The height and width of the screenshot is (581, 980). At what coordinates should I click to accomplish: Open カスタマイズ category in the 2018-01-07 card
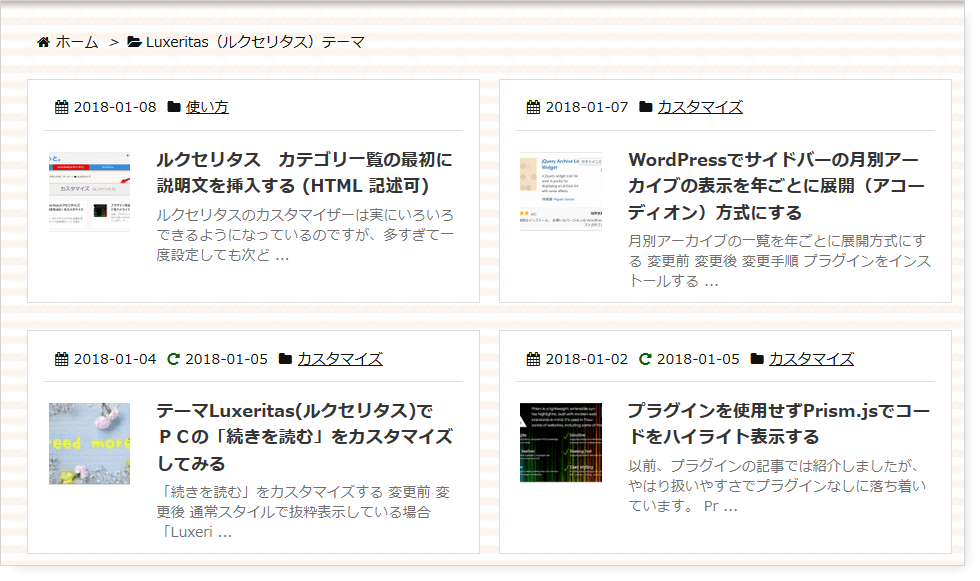click(699, 107)
